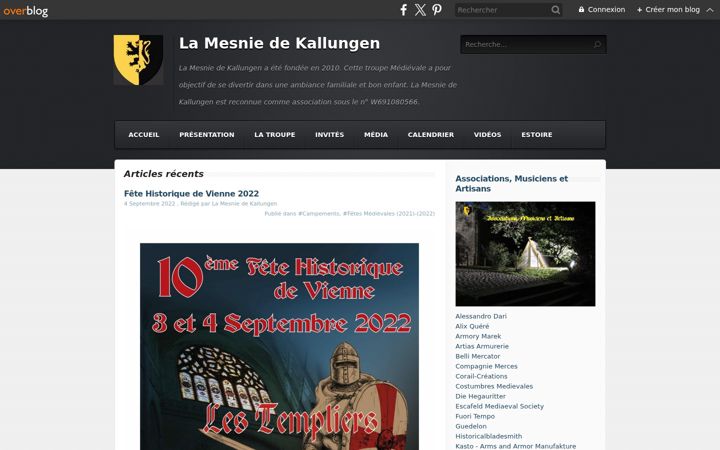Open the Escafeld Mediaeval Society link

pyautogui.click(x=500, y=406)
